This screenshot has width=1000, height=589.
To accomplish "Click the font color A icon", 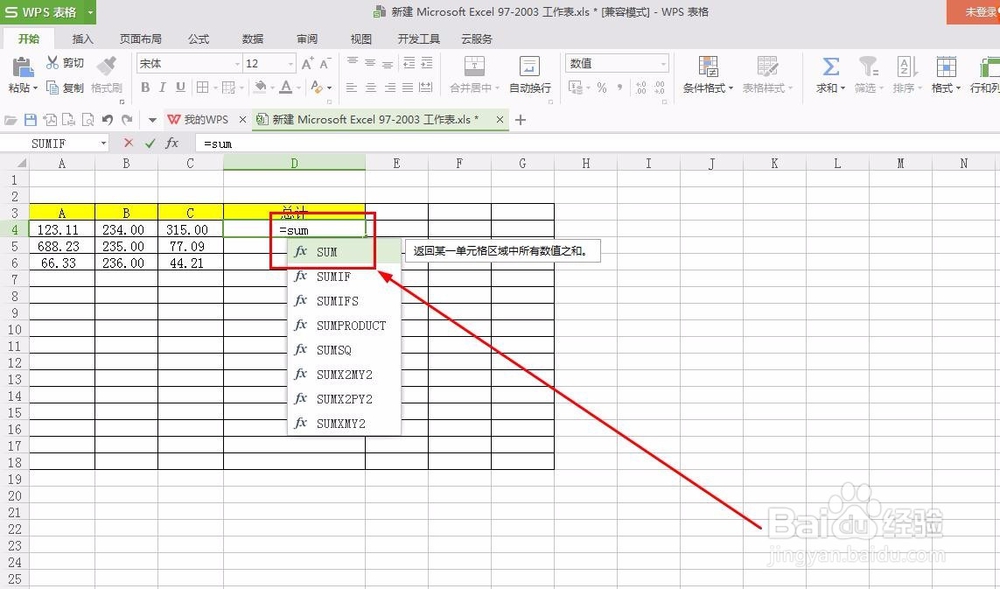I will pyautogui.click(x=286, y=87).
